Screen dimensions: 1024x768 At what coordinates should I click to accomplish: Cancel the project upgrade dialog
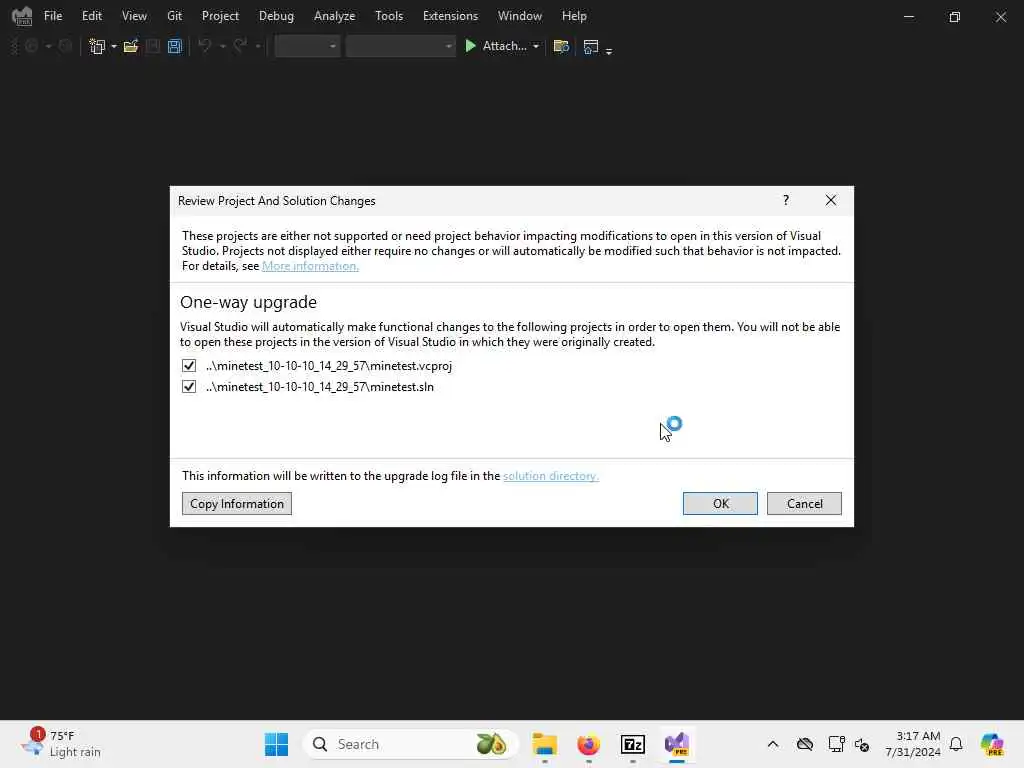(804, 504)
